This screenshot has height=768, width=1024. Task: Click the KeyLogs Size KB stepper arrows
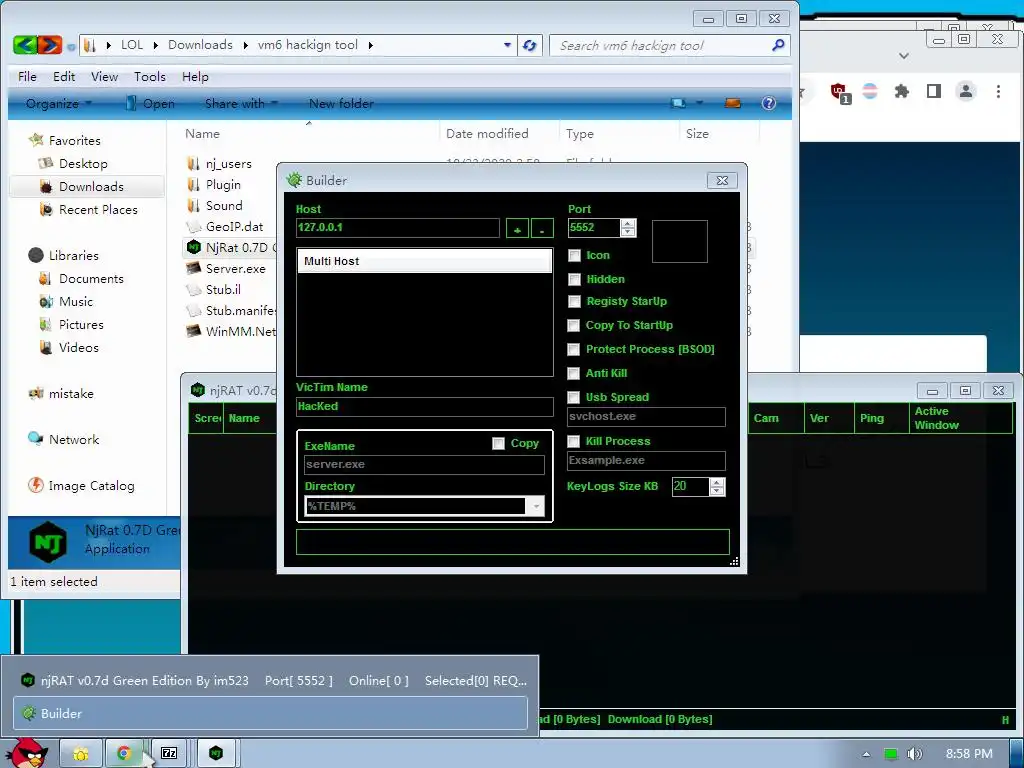[x=717, y=487]
